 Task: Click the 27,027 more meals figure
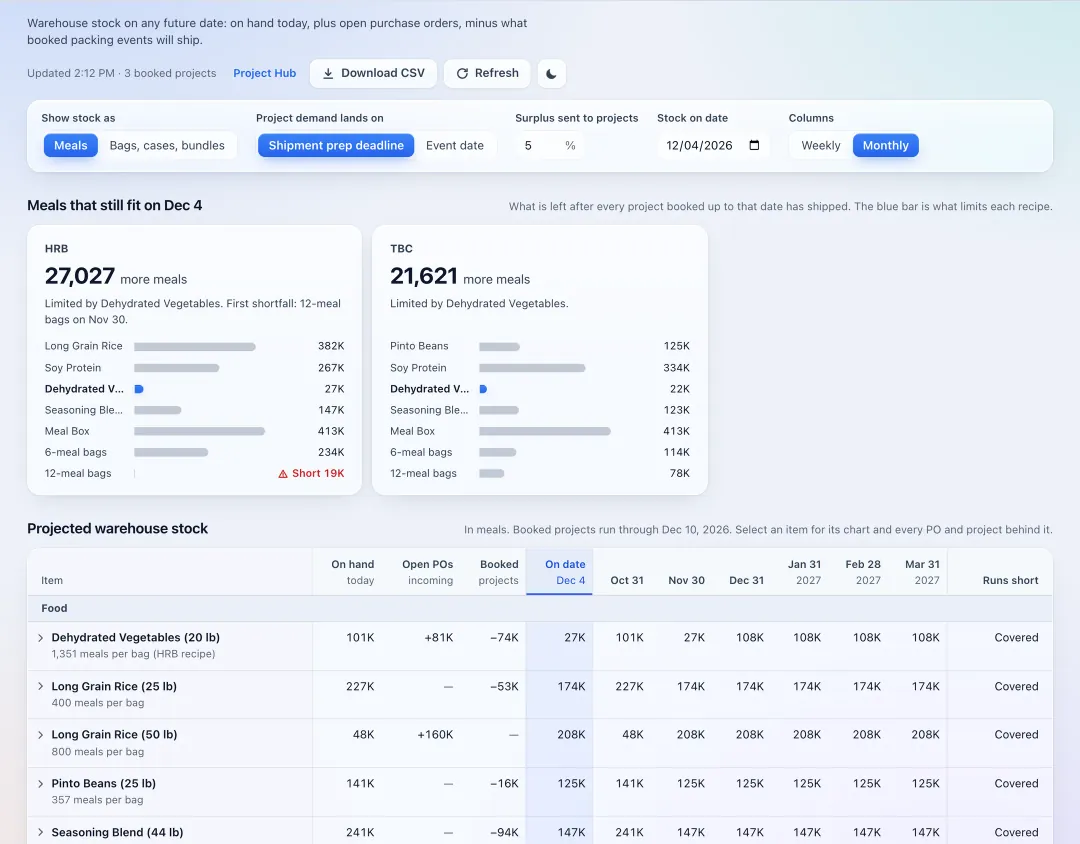(x=116, y=276)
